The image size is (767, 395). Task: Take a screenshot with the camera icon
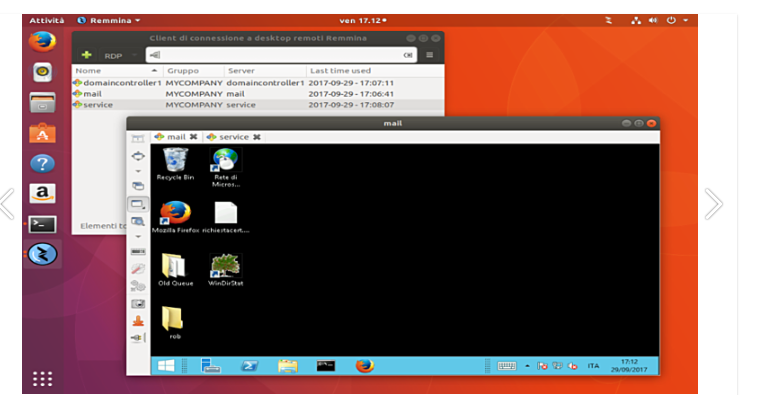[138, 304]
